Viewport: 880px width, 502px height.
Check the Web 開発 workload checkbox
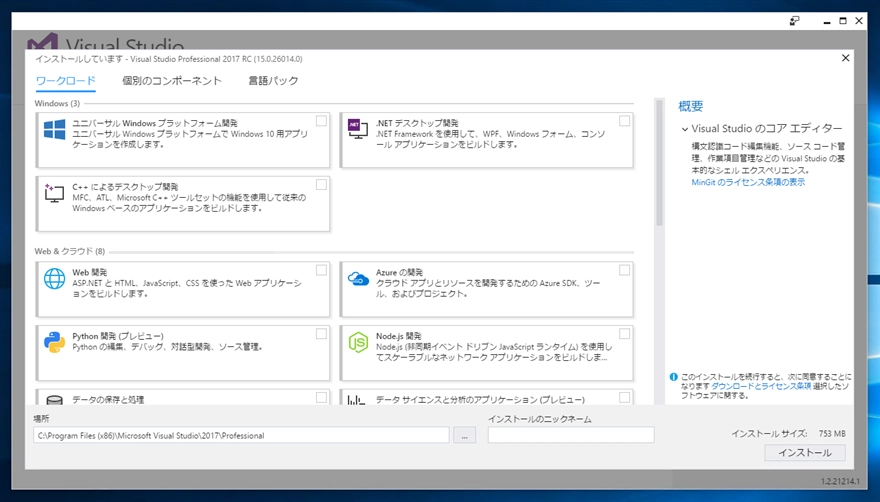[321, 270]
